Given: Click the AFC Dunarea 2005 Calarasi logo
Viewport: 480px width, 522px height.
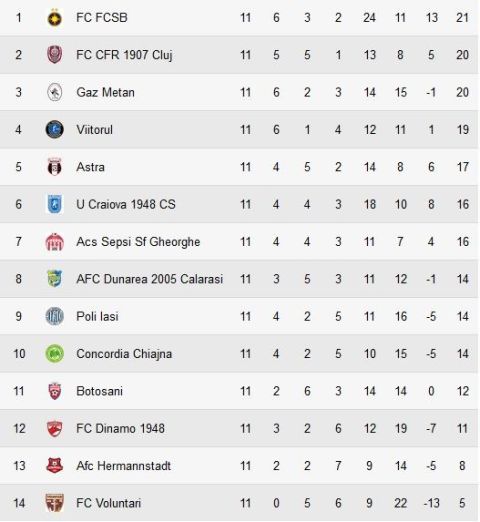Looking at the screenshot, I should 54,279.
